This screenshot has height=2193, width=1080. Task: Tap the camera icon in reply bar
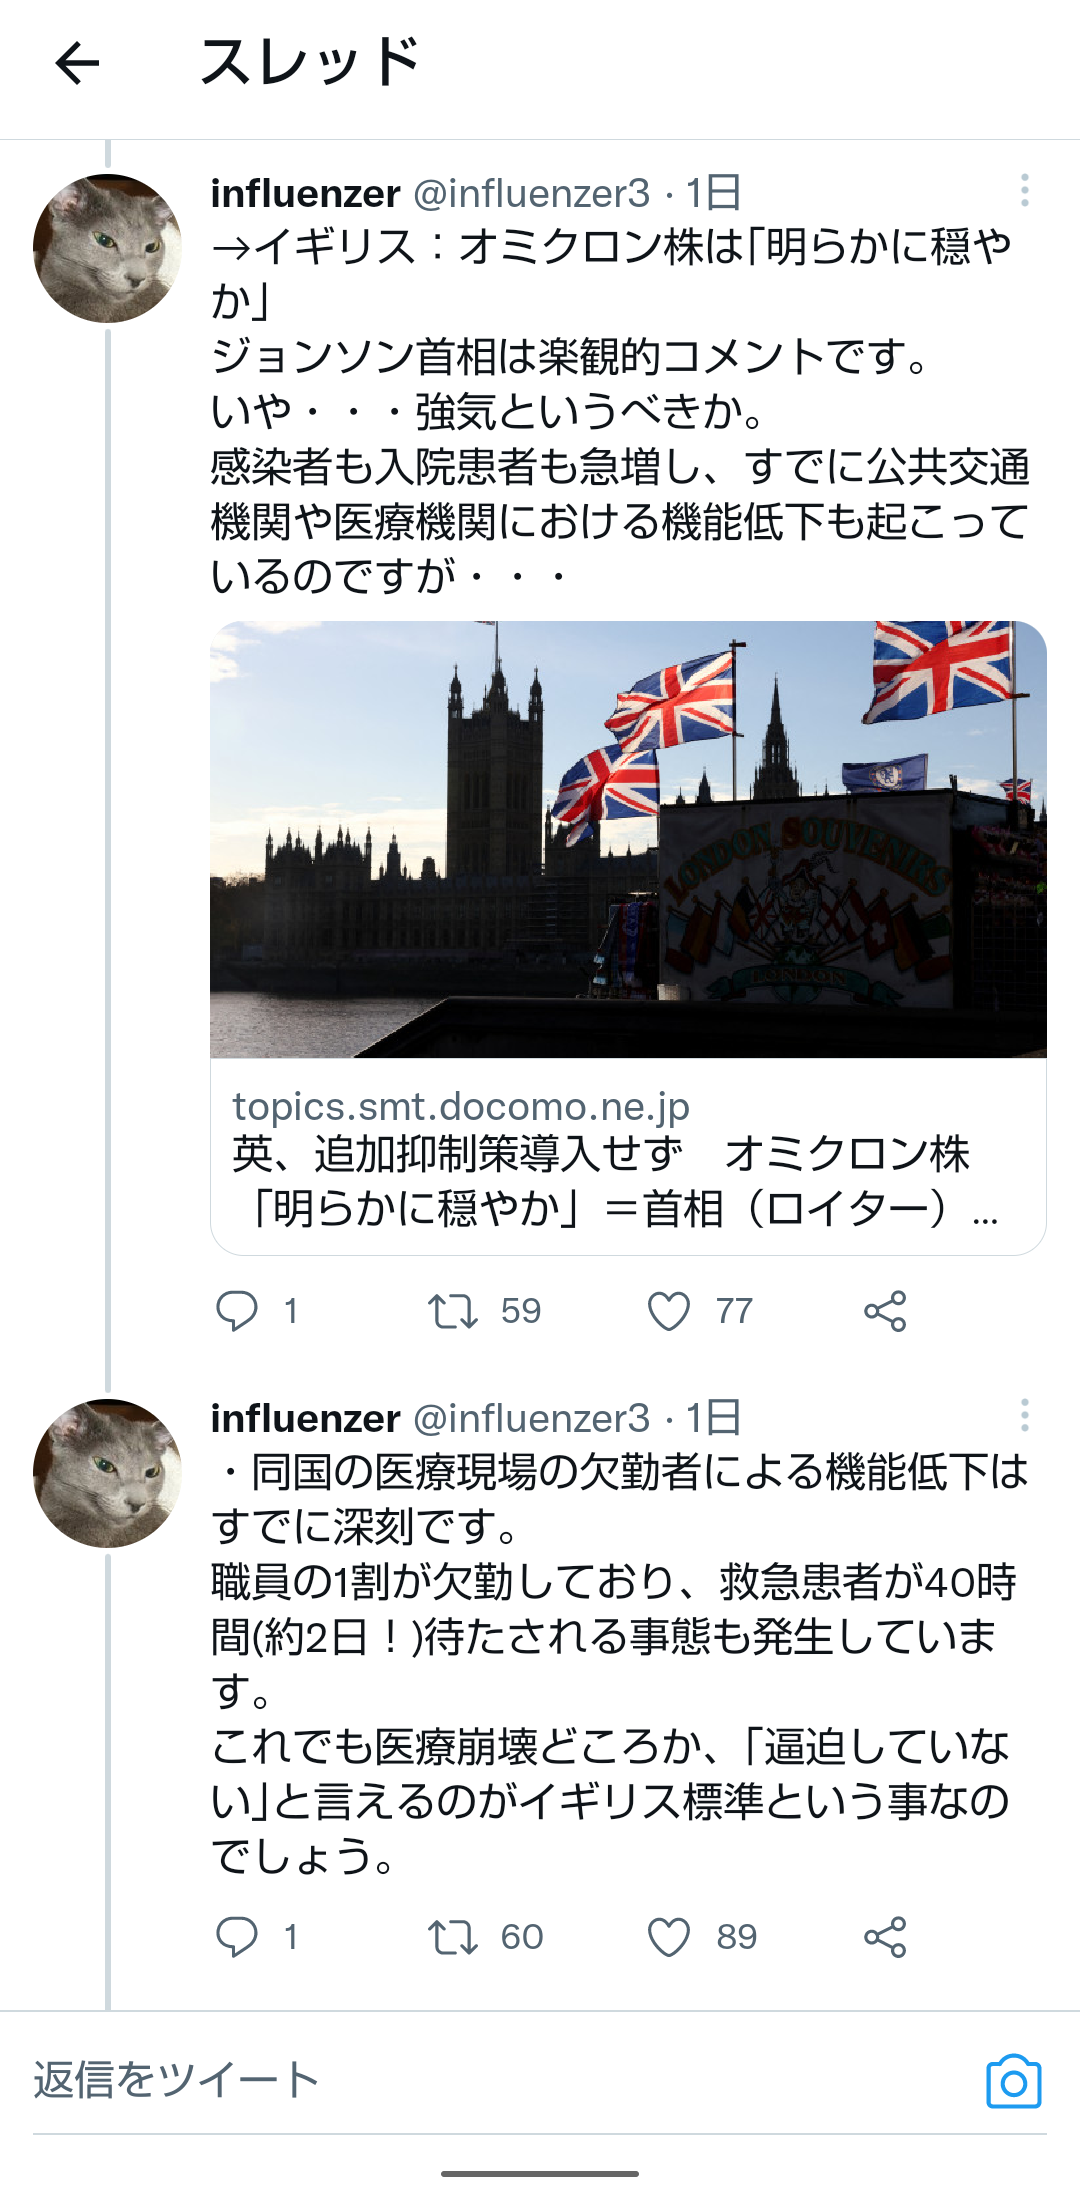tap(1013, 2082)
